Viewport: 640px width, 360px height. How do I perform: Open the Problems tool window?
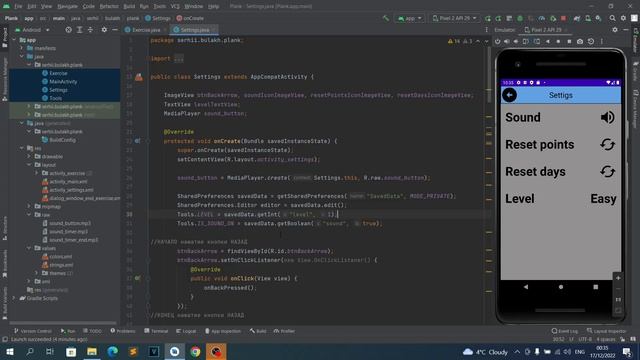click(123, 331)
